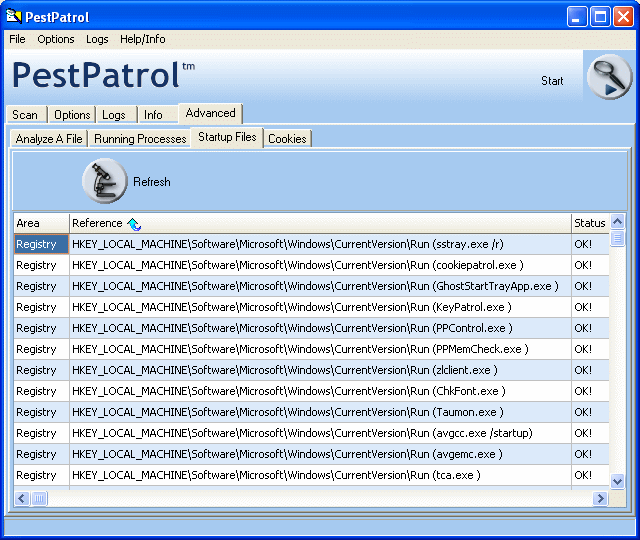Maximize the PestPatrol window

pos(600,17)
